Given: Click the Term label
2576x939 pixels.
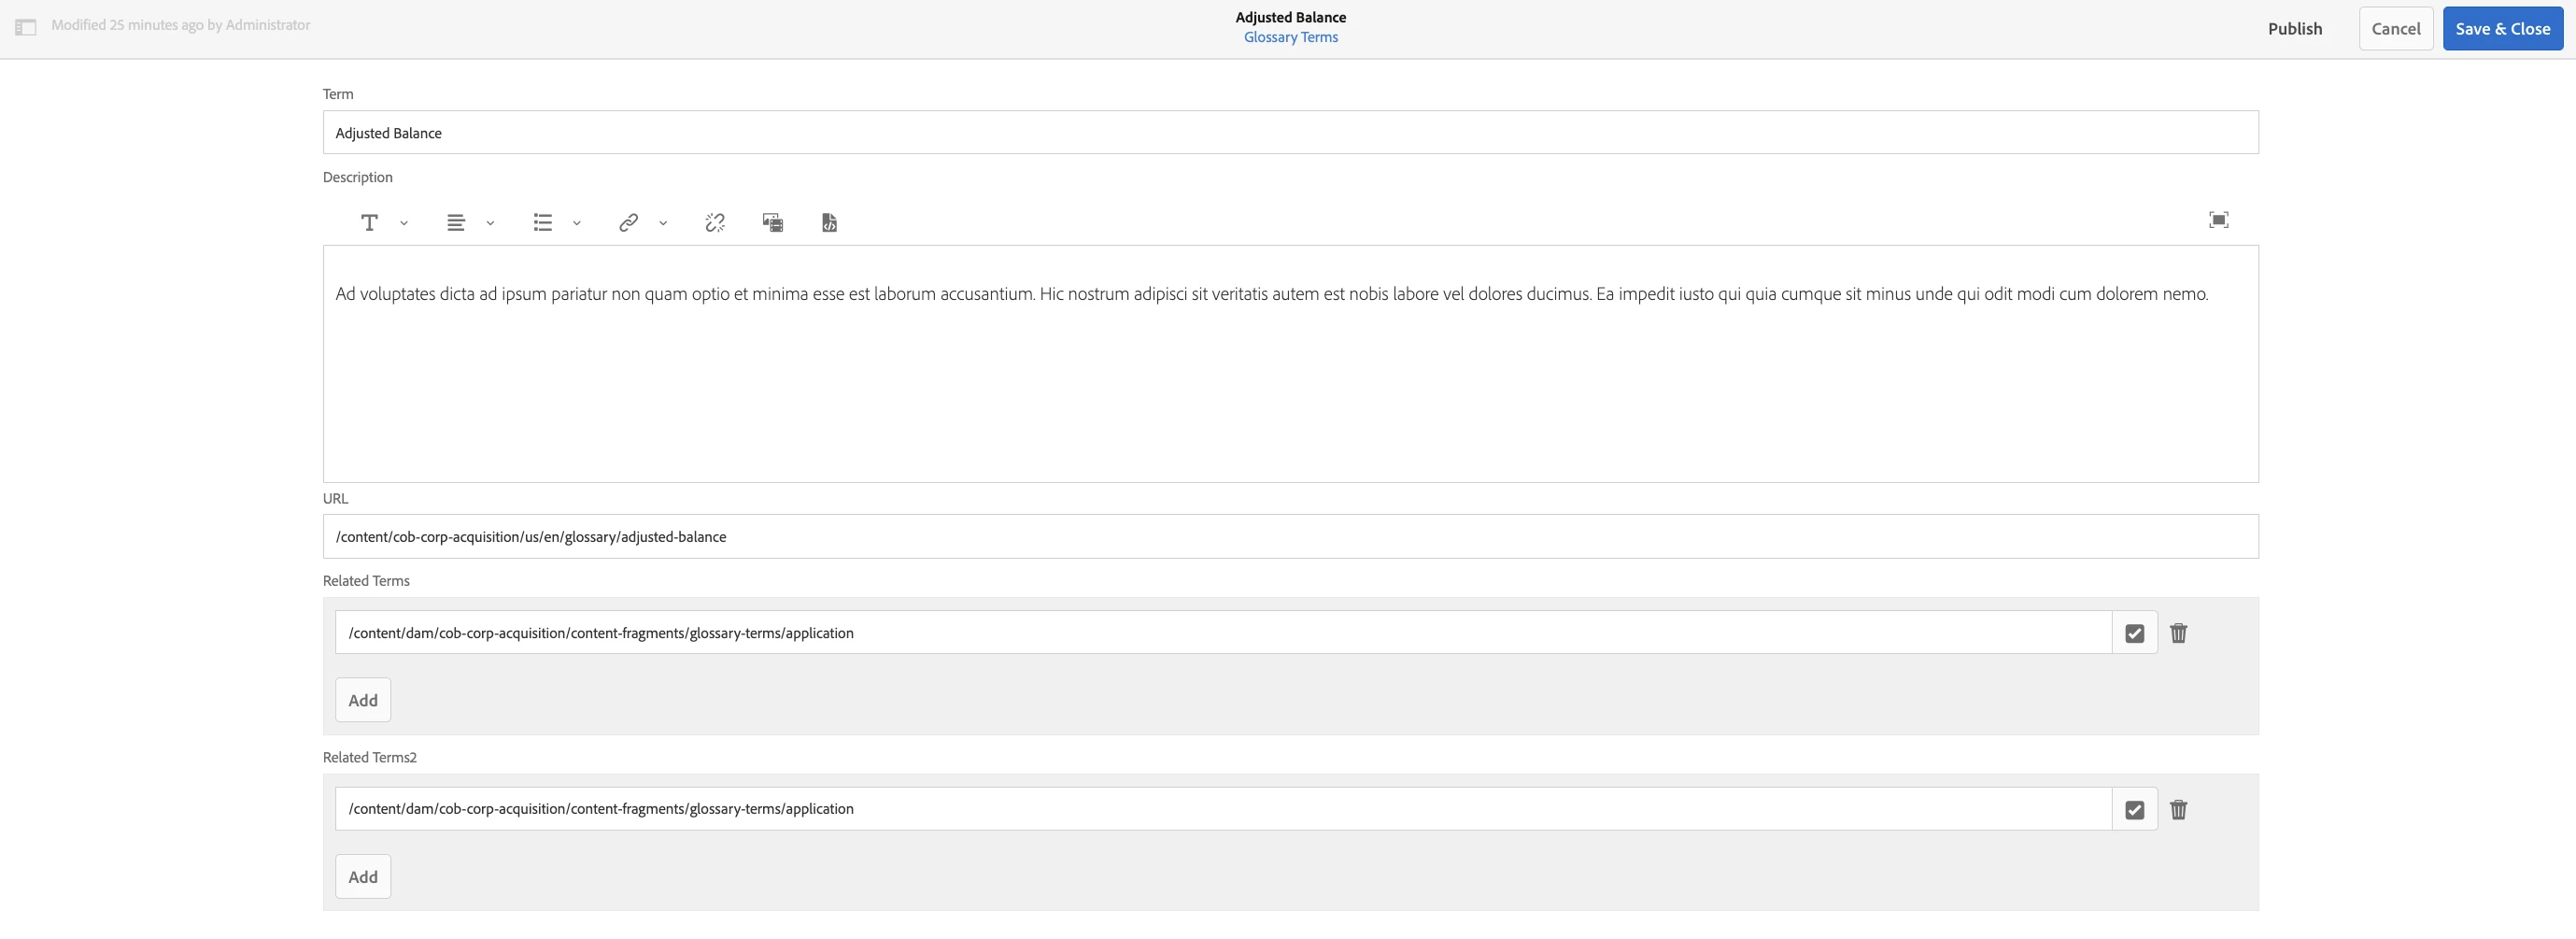Looking at the screenshot, I should pyautogui.click(x=338, y=94).
